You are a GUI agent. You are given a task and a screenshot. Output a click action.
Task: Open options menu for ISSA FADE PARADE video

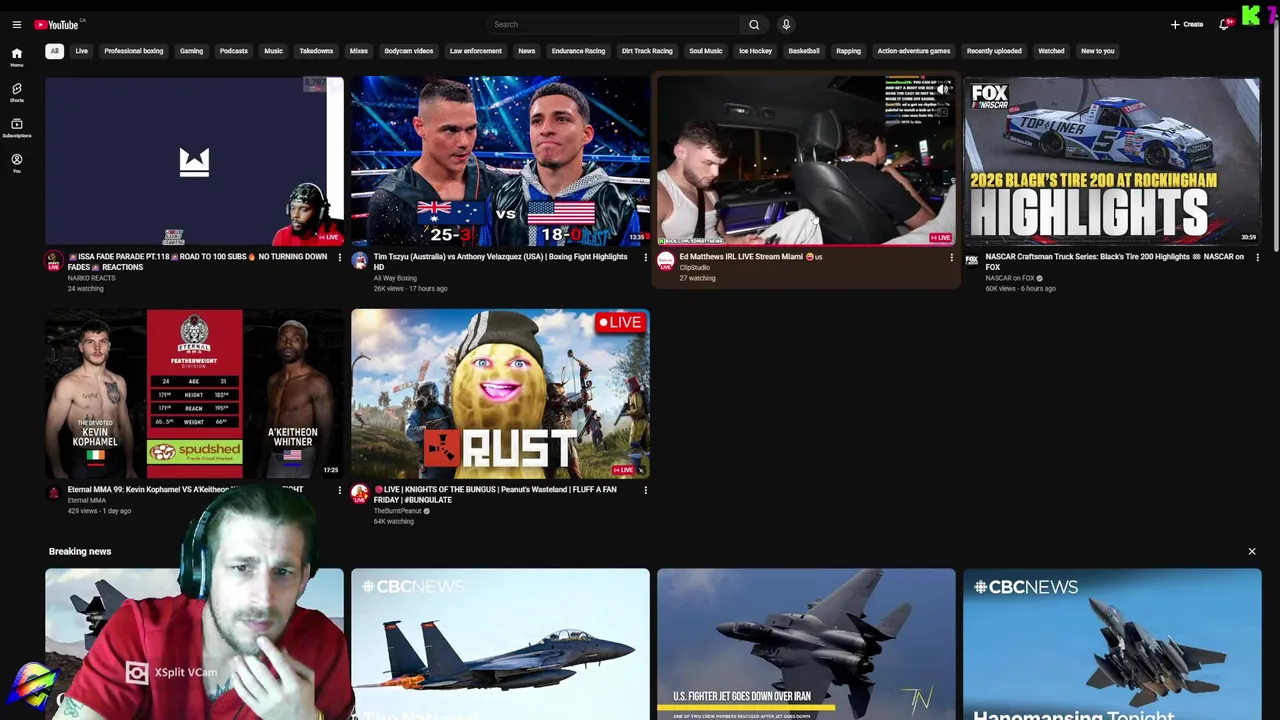coord(339,257)
